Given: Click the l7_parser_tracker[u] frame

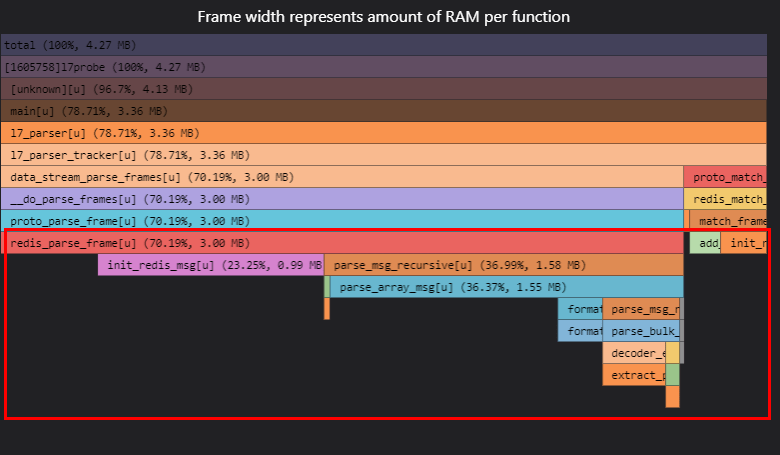Looking at the screenshot, I should (x=386, y=155).
